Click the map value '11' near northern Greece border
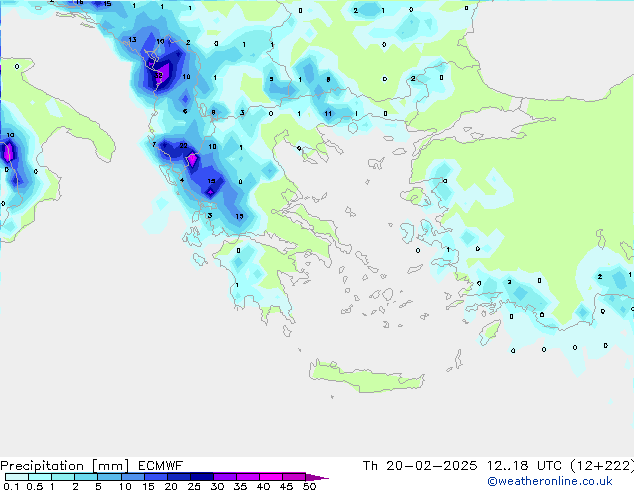Image resolution: width=634 pixels, height=490 pixels. click(328, 114)
